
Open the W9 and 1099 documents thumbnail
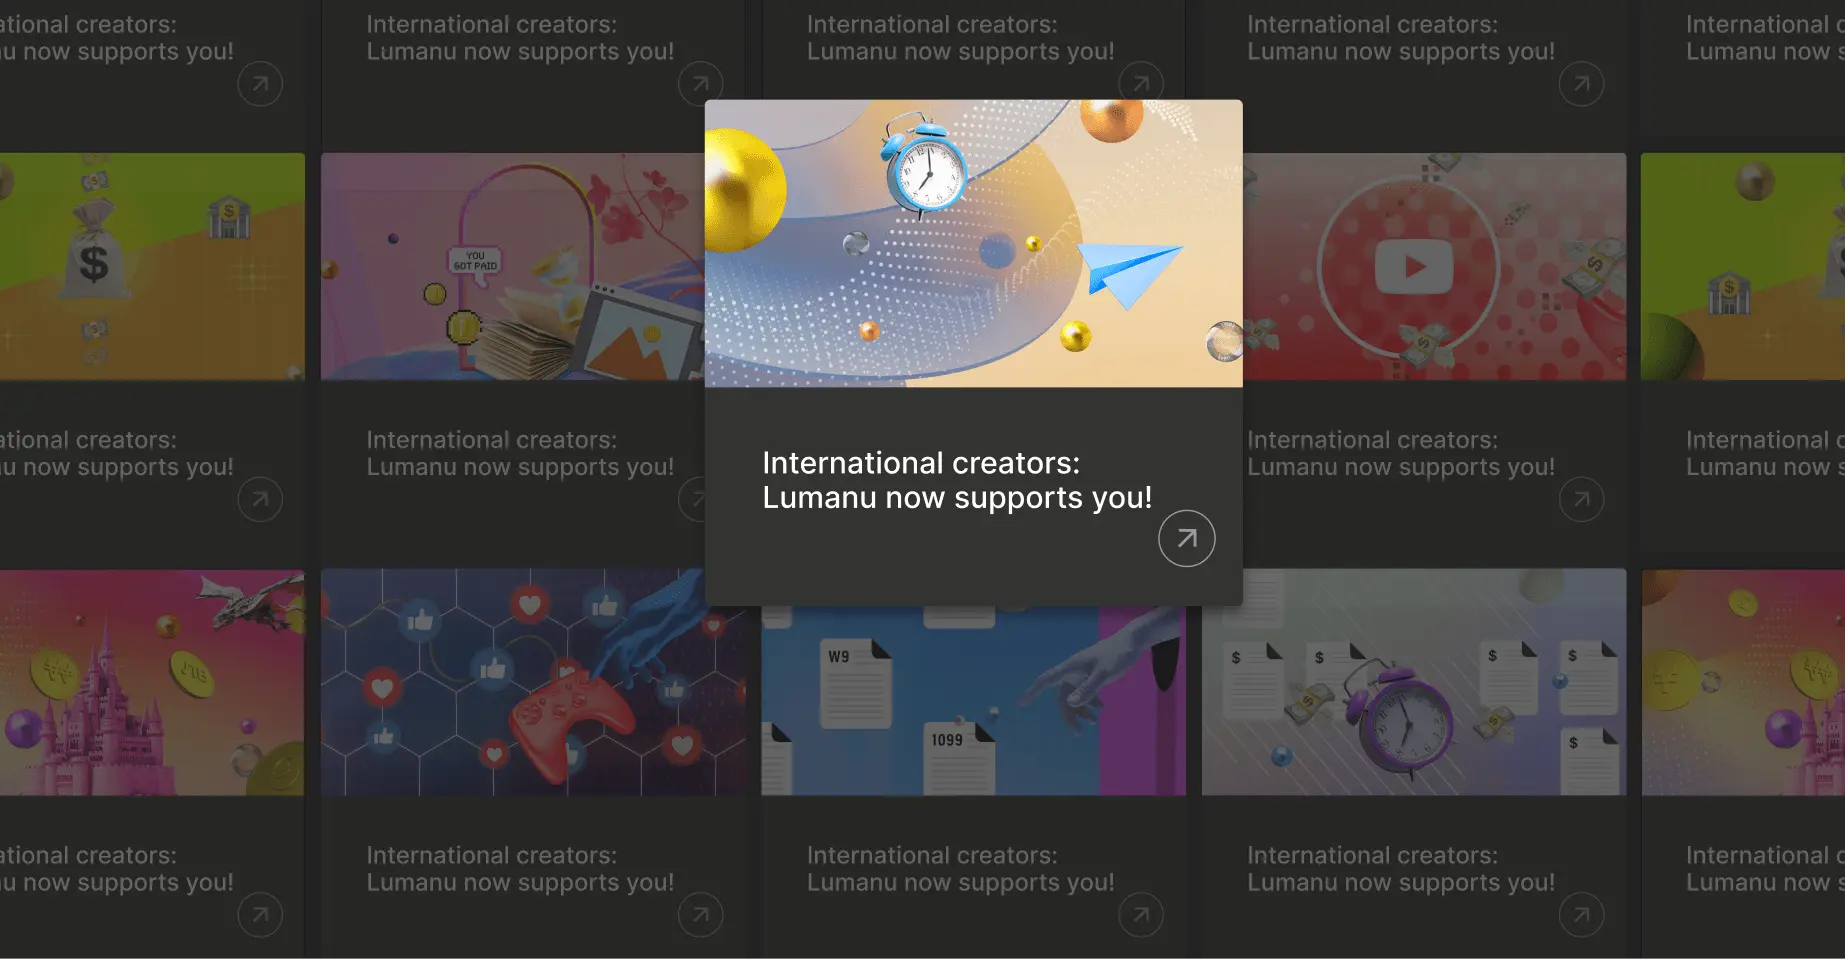coord(974,700)
